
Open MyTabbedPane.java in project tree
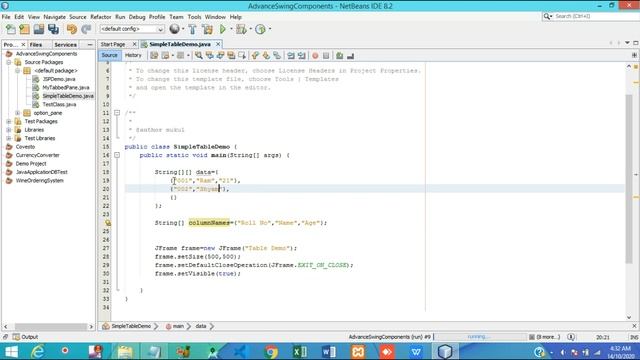pyautogui.click(x=66, y=87)
